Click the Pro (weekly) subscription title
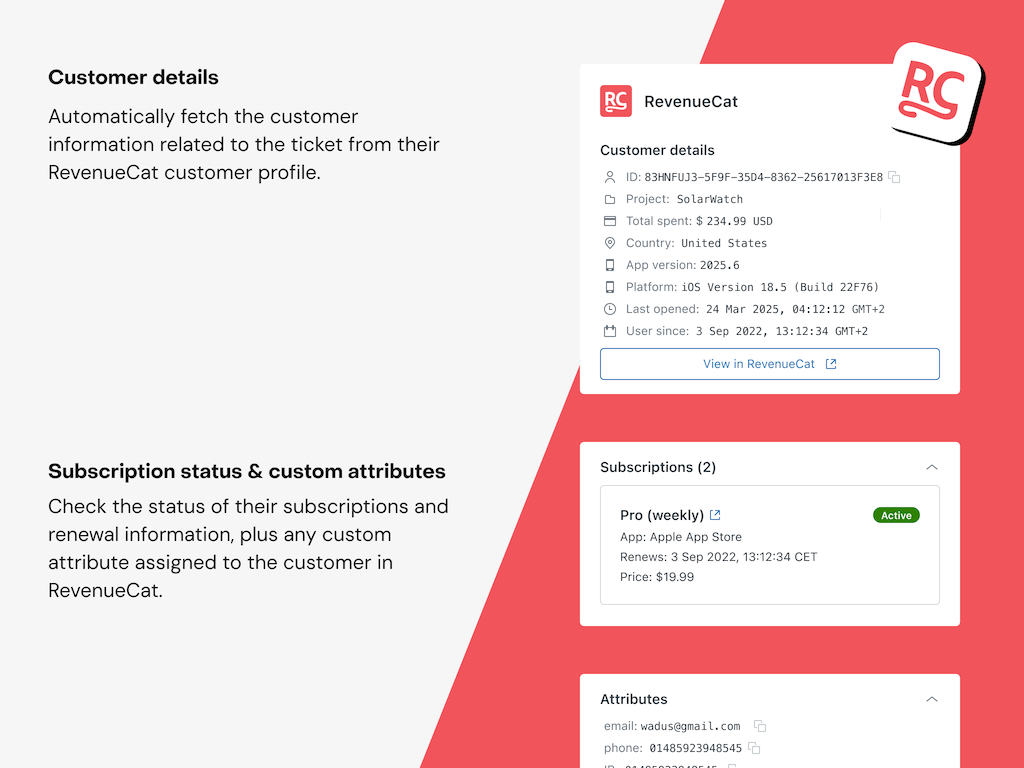Image resolution: width=1024 pixels, height=768 pixels. [x=662, y=515]
